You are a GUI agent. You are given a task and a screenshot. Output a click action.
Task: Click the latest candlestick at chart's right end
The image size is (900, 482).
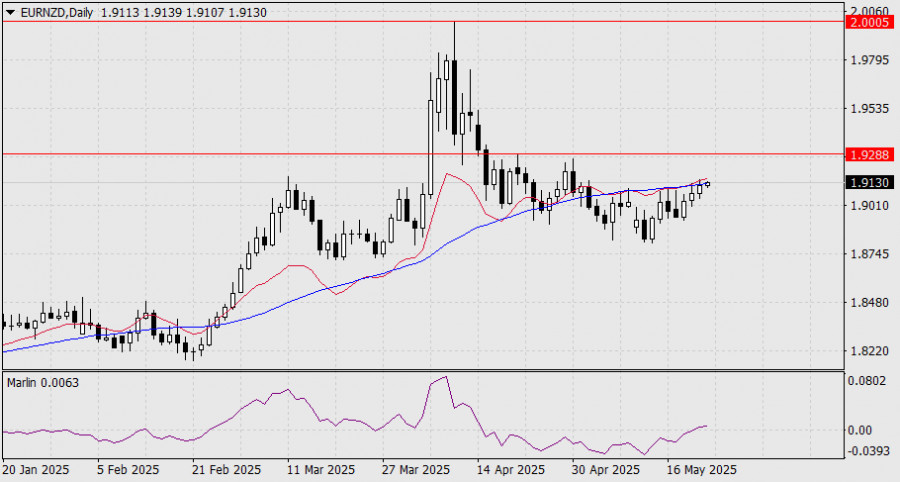point(708,184)
